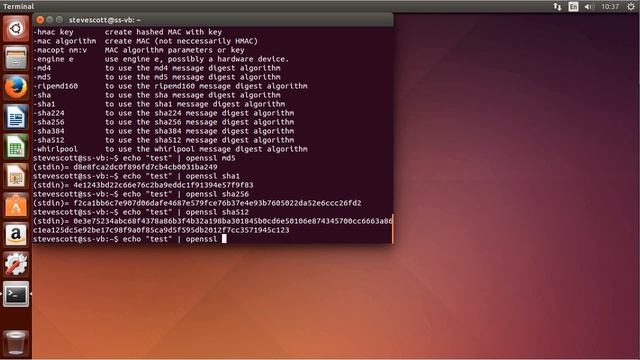Click the openssl sha256 command line
640x360 pixels.
pyautogui.click(x=141, y=194)
